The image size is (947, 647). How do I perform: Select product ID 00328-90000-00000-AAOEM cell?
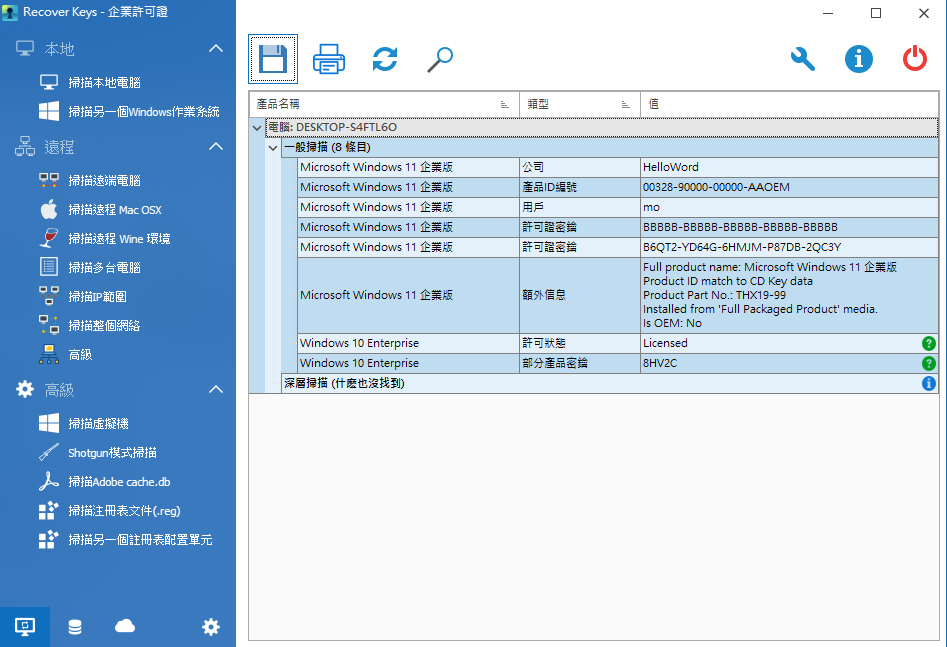point(789,187)
